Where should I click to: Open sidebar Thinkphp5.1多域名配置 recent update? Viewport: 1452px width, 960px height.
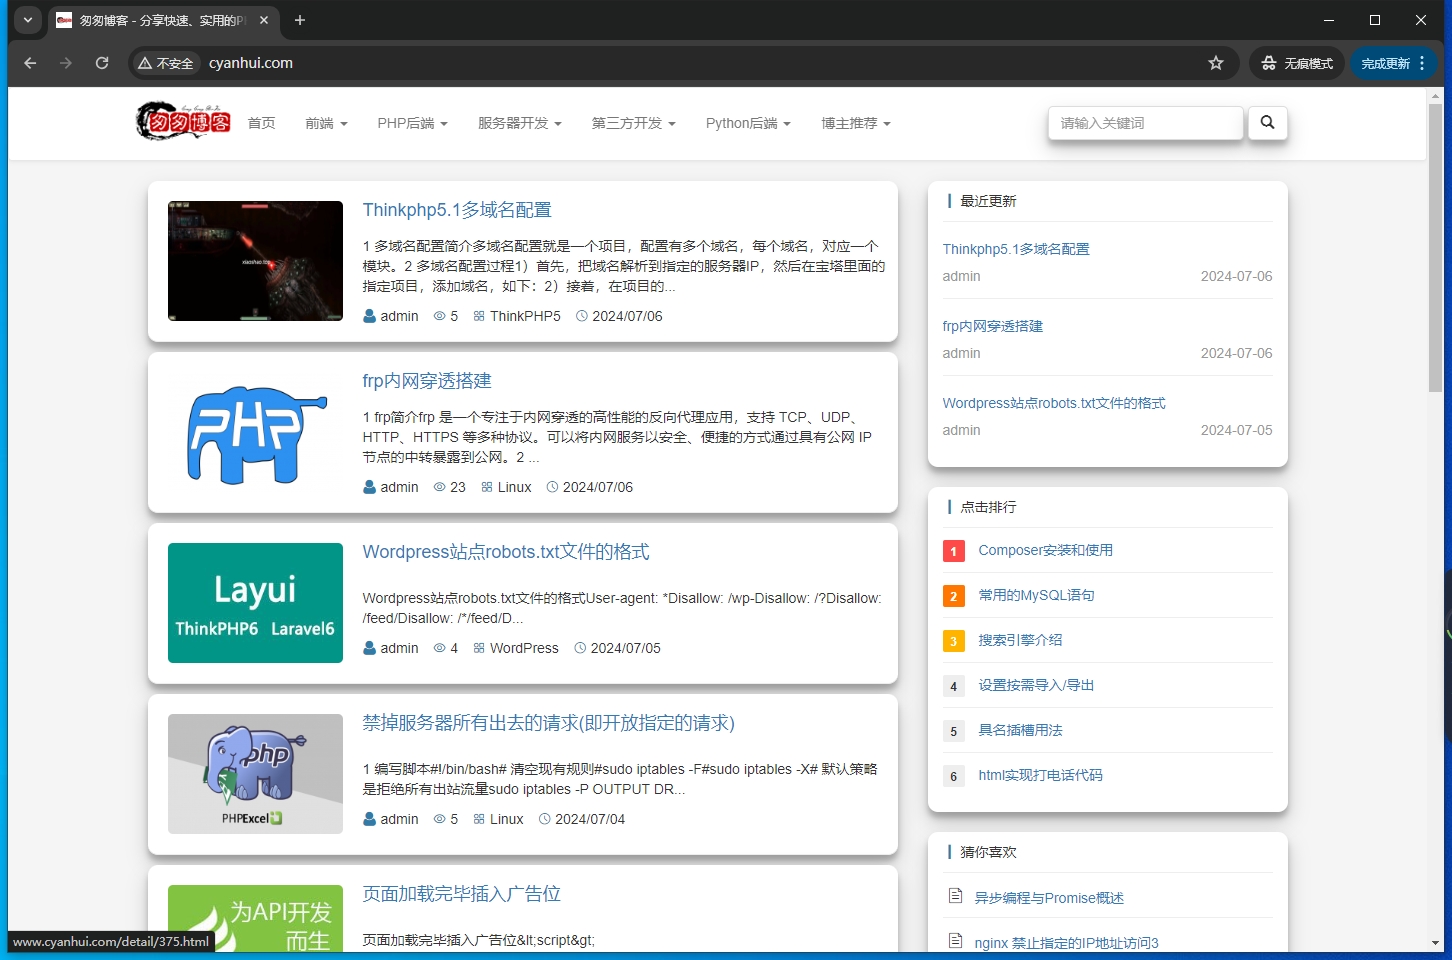coord(1016,249)
